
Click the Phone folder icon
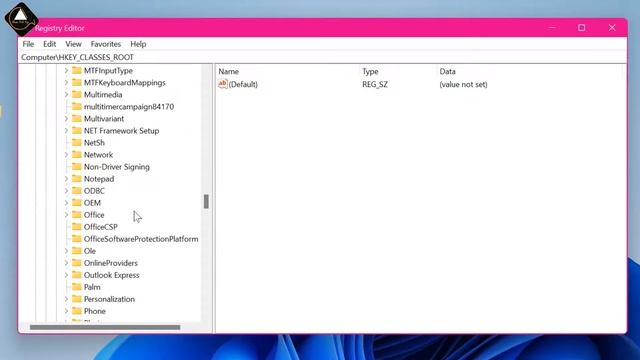[77, 311]
